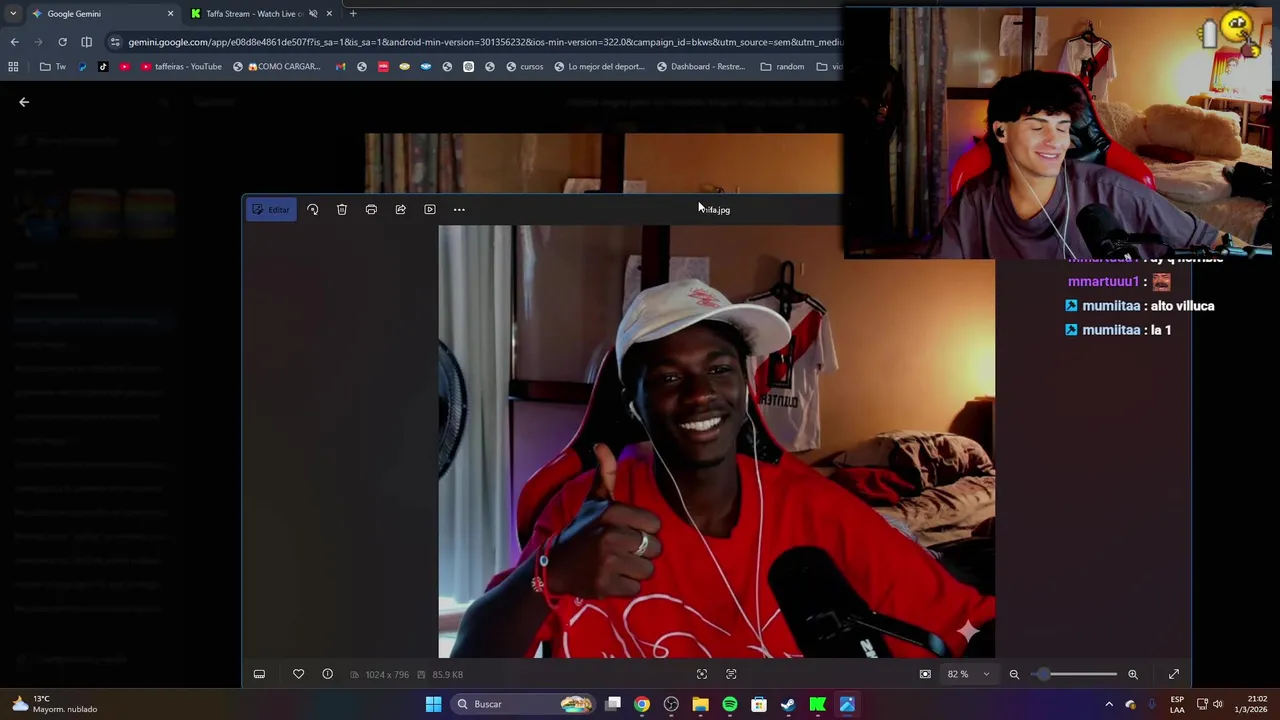Click the split view icon beside reload
The image size is (1280, 720).
pos(86,42)
